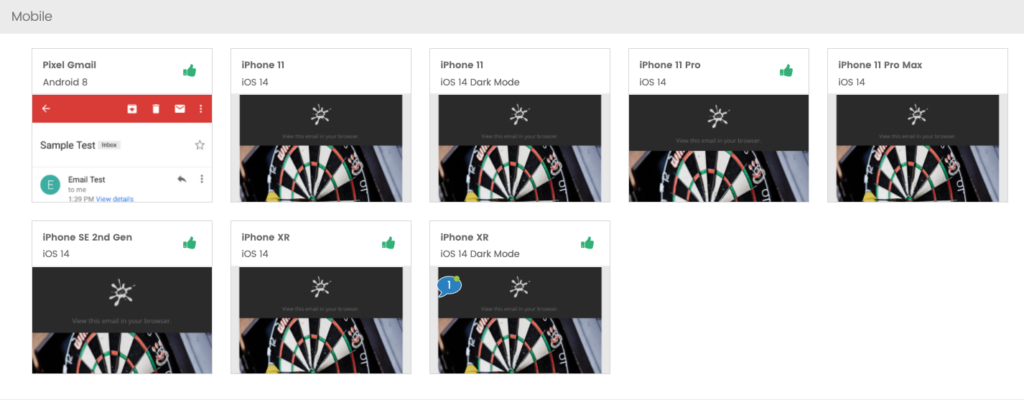Open three-dot menu in Gmail red toolbar
The image size is (1024, 400).
[200, 109]
